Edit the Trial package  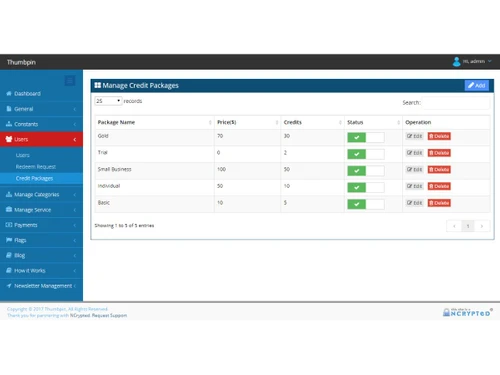414,153
